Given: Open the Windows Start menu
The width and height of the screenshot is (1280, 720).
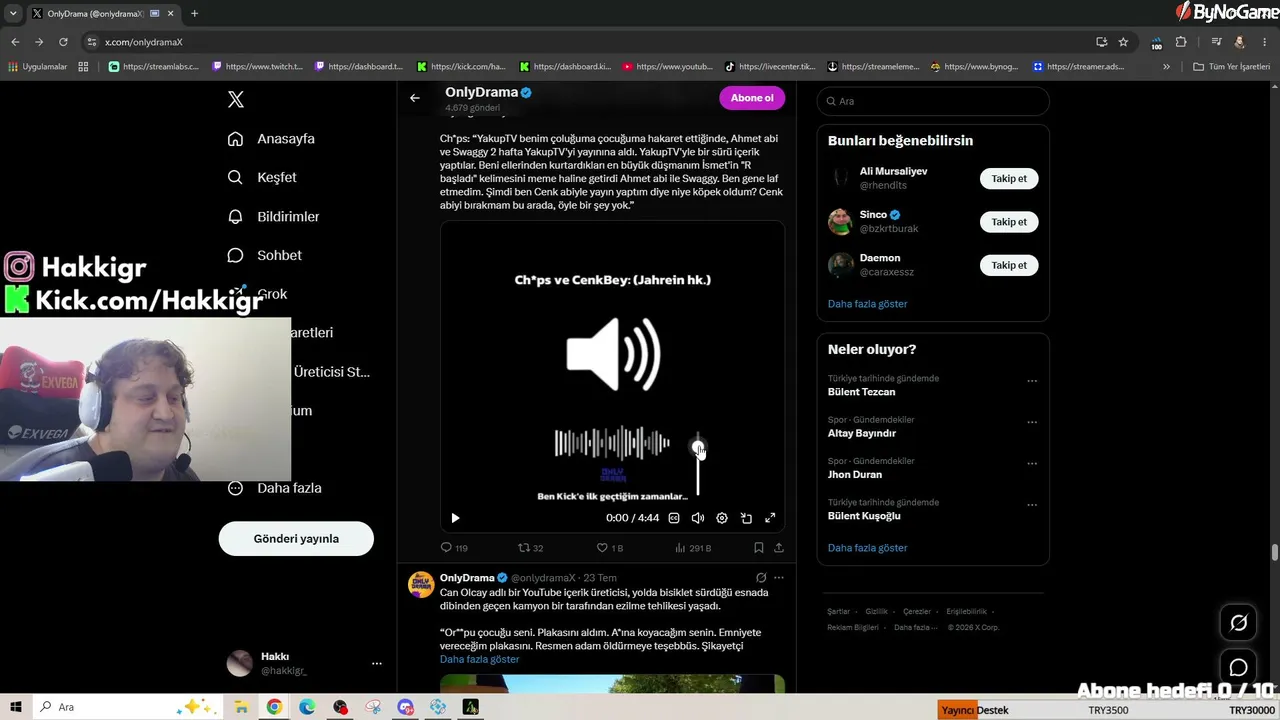Looking at the screenshot, I should tap(16, 707).
